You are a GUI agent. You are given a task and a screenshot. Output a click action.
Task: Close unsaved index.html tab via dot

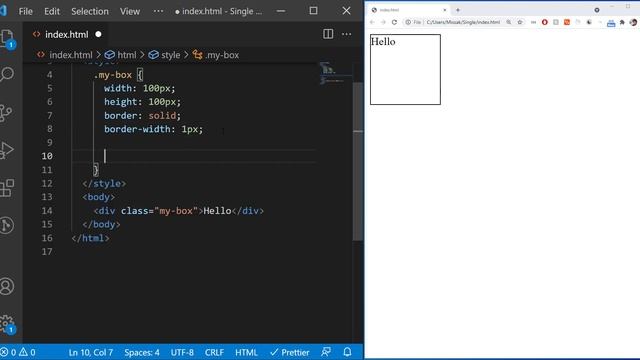click(98, 35)
